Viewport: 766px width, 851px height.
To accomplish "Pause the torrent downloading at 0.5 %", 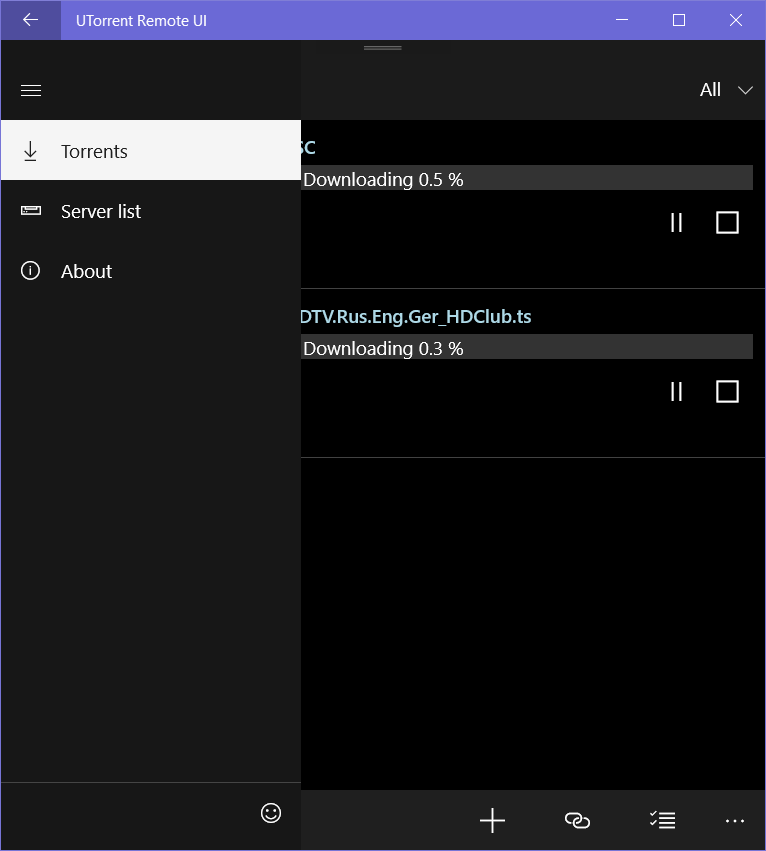I will (x=676, y=222).
